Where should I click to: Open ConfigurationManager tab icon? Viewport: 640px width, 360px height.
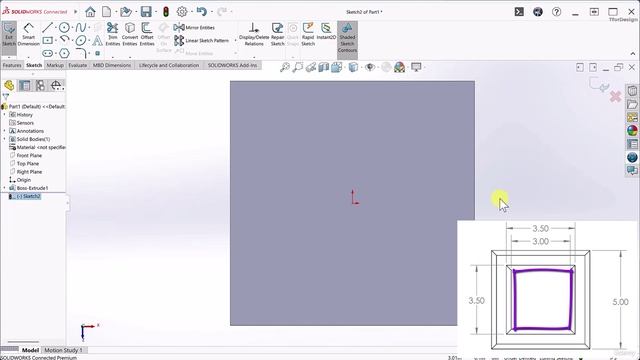(40, 85)
